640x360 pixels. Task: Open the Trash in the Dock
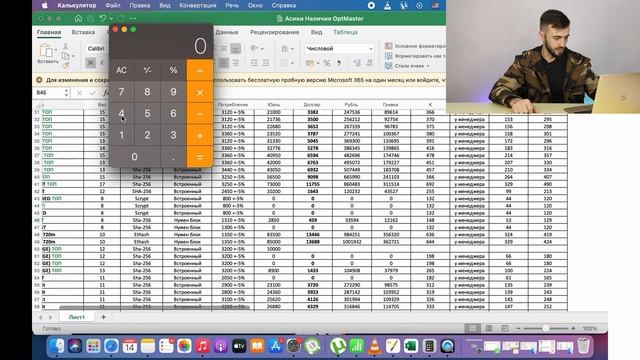[584, 346]
